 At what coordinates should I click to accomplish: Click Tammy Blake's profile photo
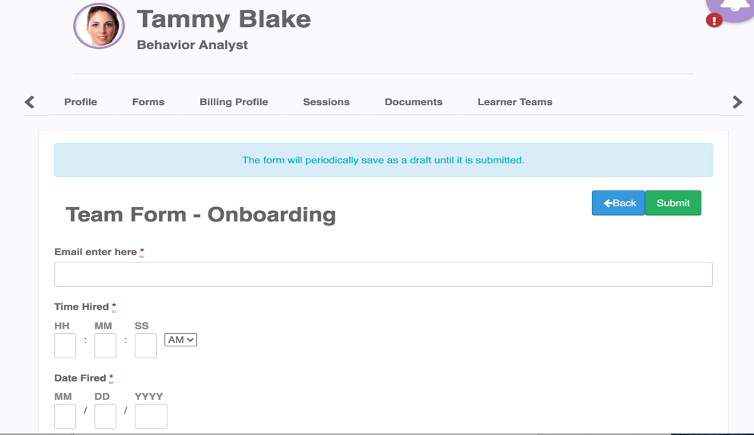pyautogui.click(x=99, y=26)
